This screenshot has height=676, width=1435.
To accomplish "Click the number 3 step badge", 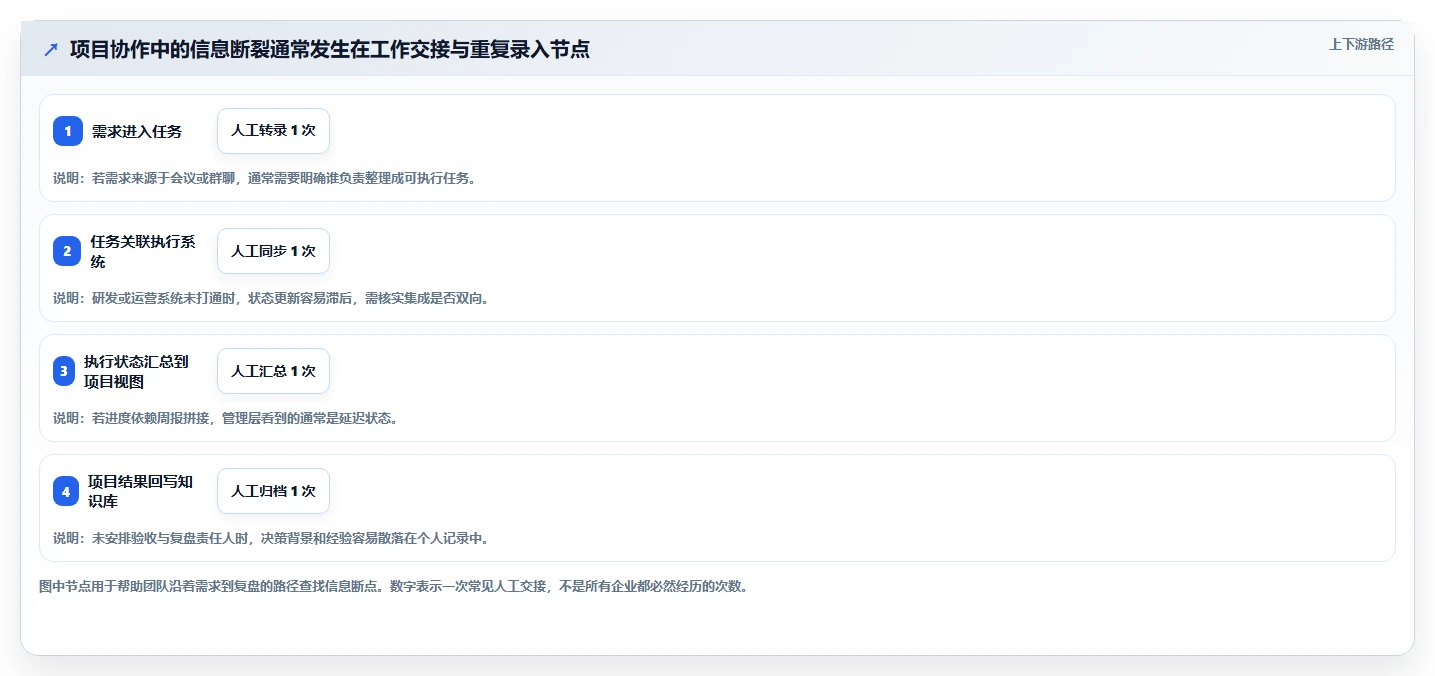I will 64,371.
